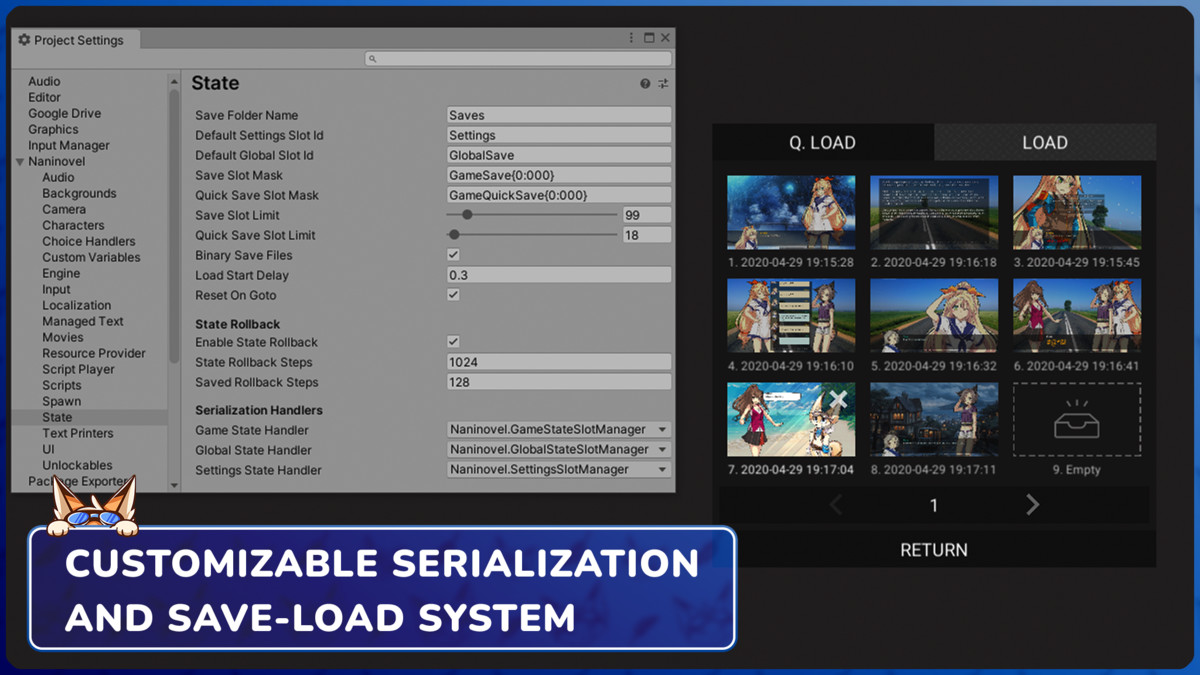1200x675 pixels.
Task: Toggle the Reset On Goto checkbox
Action: point(453,295)
